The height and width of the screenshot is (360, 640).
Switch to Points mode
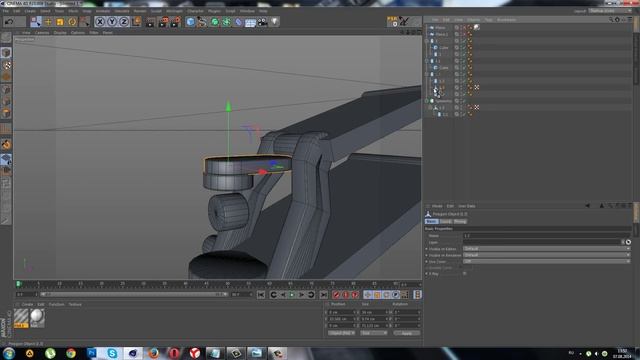coord(6,89)
